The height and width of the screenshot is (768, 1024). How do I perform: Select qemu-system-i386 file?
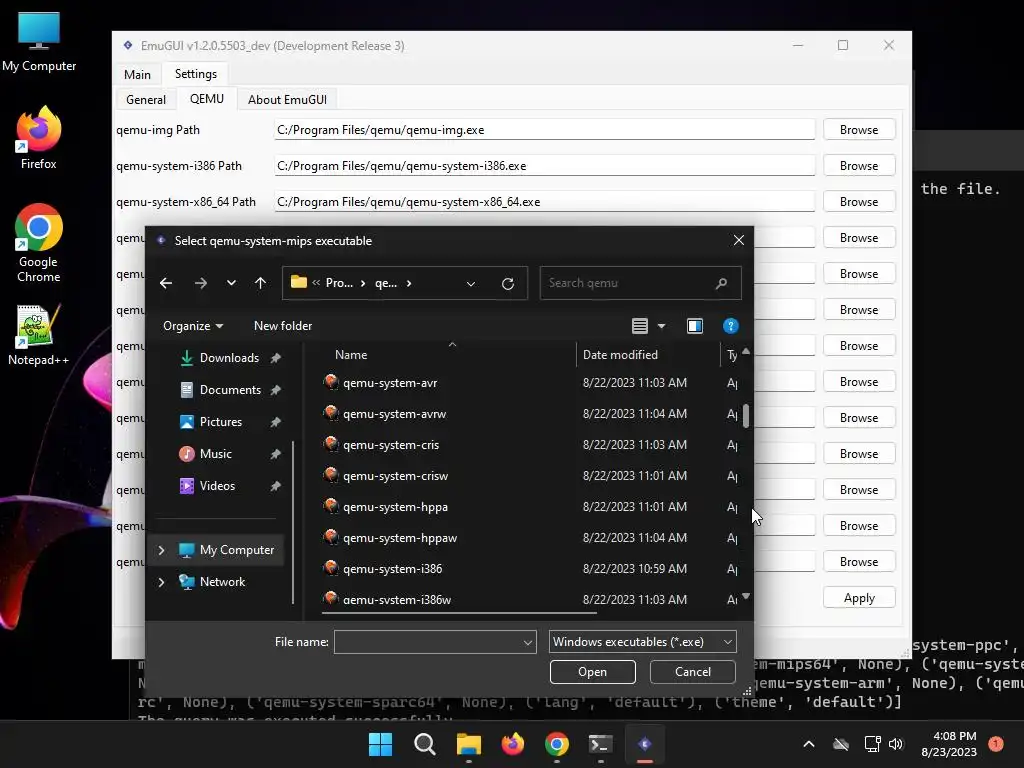392,569
